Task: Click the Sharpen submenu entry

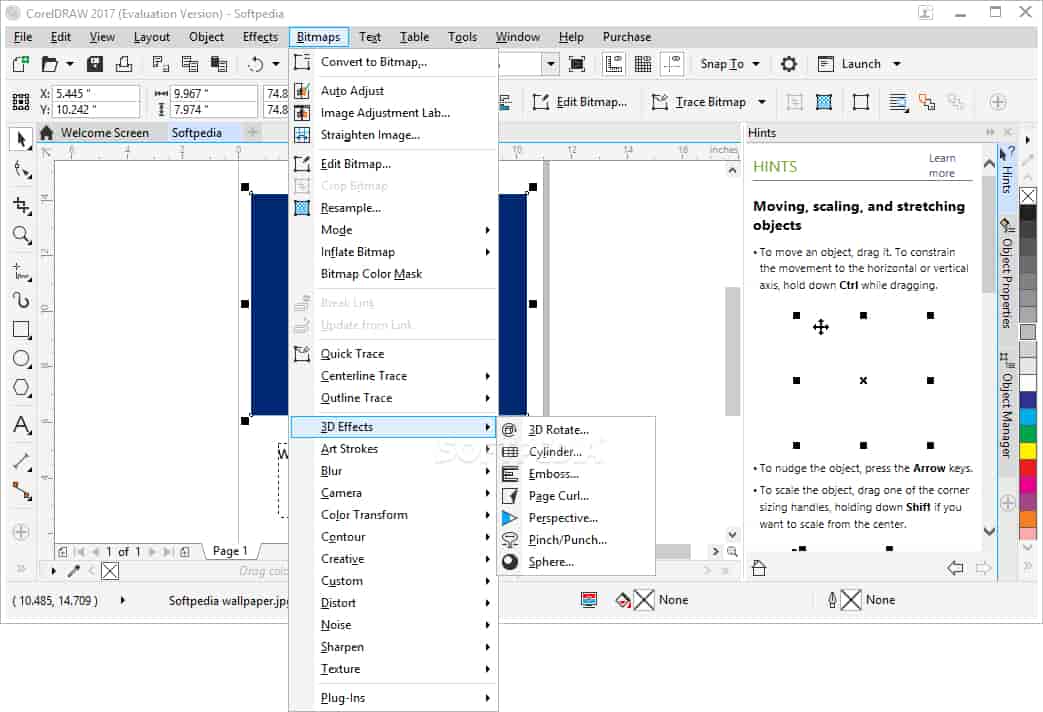Action: pyautogui.click(x=394, y=647)
